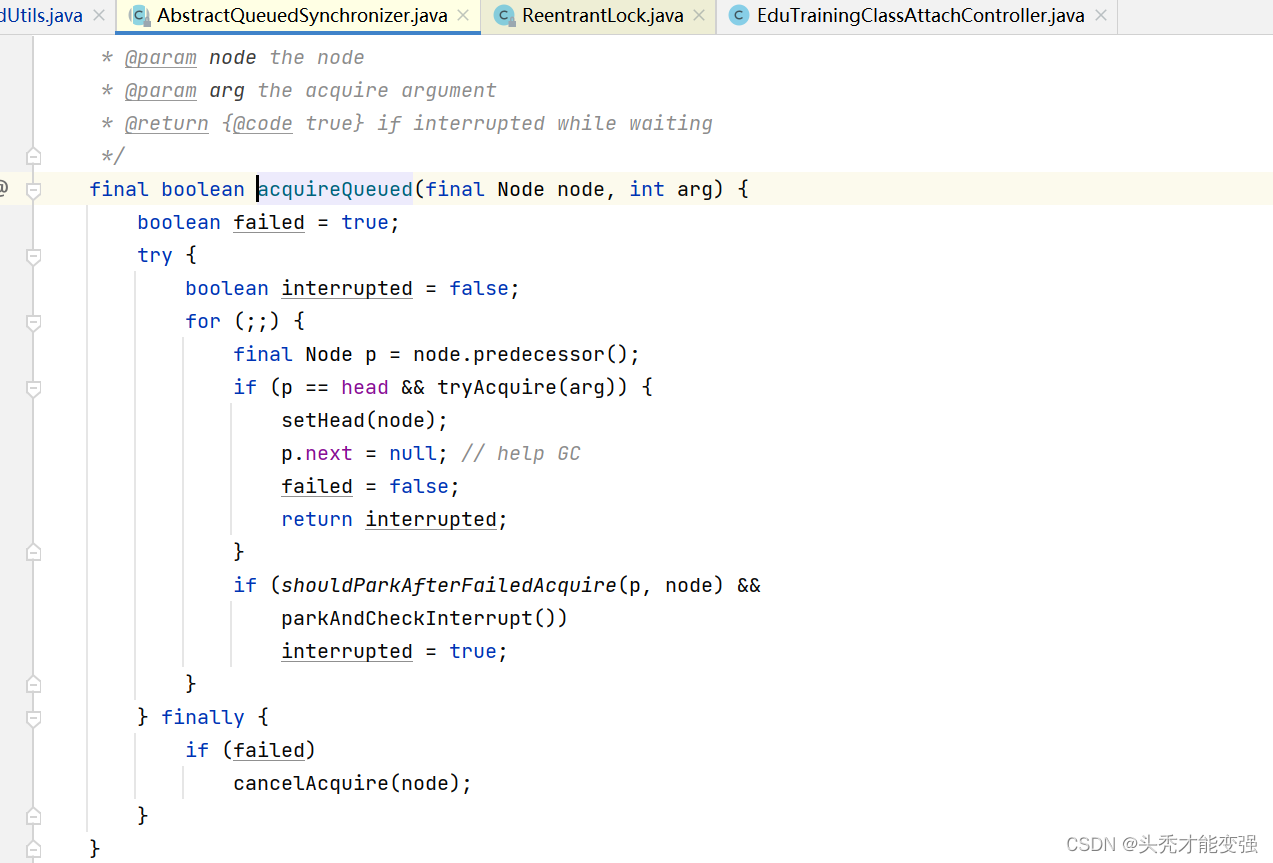Viewport: 1273px width, 863px height.
Task: Close the ReentrantLock.java tab
Action: tap(699, 15)
